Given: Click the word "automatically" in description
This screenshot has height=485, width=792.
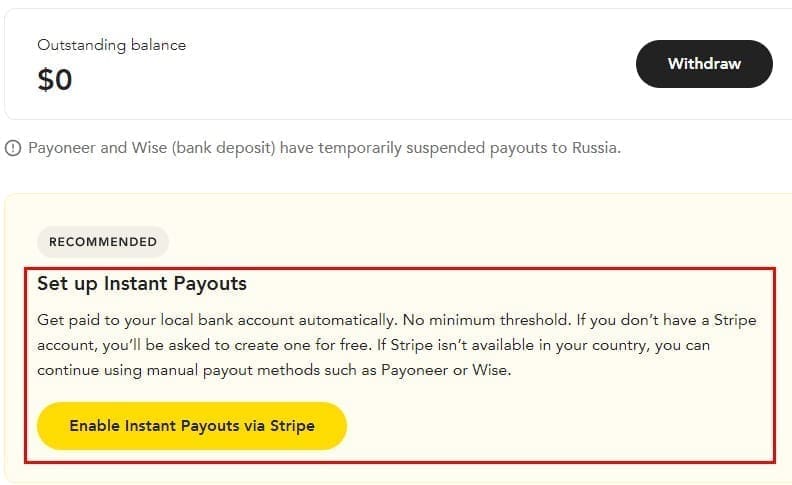Looking at the screenshot, I should [x=346, y=320].
